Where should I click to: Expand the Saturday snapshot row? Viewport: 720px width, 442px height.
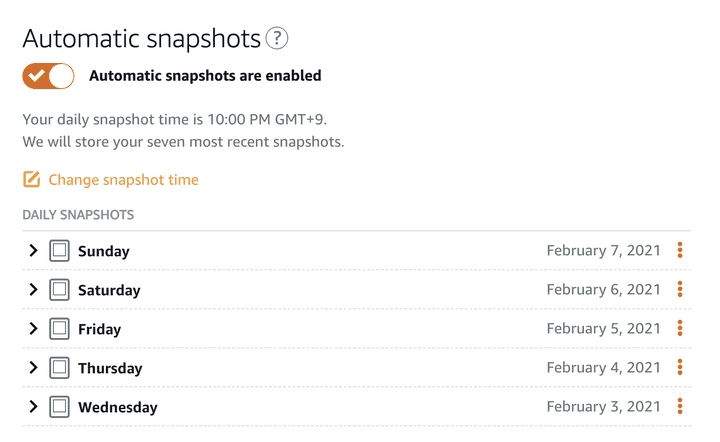[33, 289]
